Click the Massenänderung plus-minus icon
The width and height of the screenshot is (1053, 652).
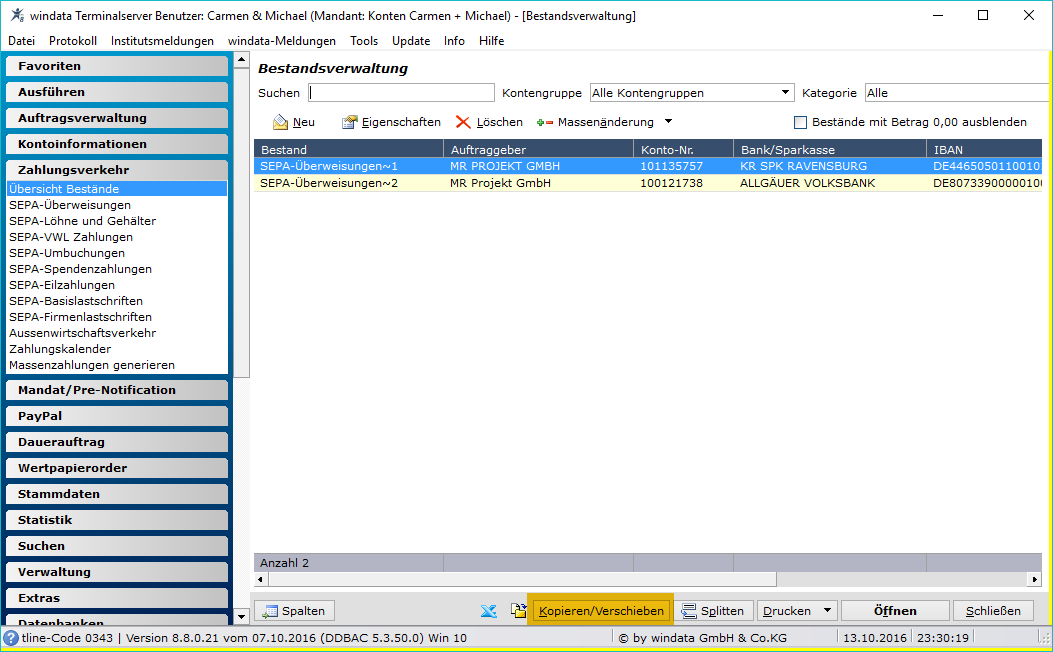click(545, 122)
